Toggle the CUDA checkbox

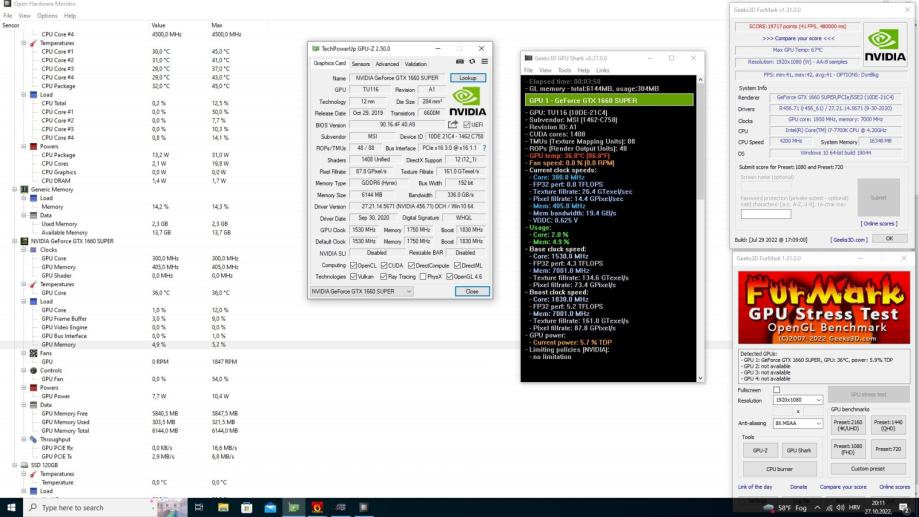tap(384, 266)
